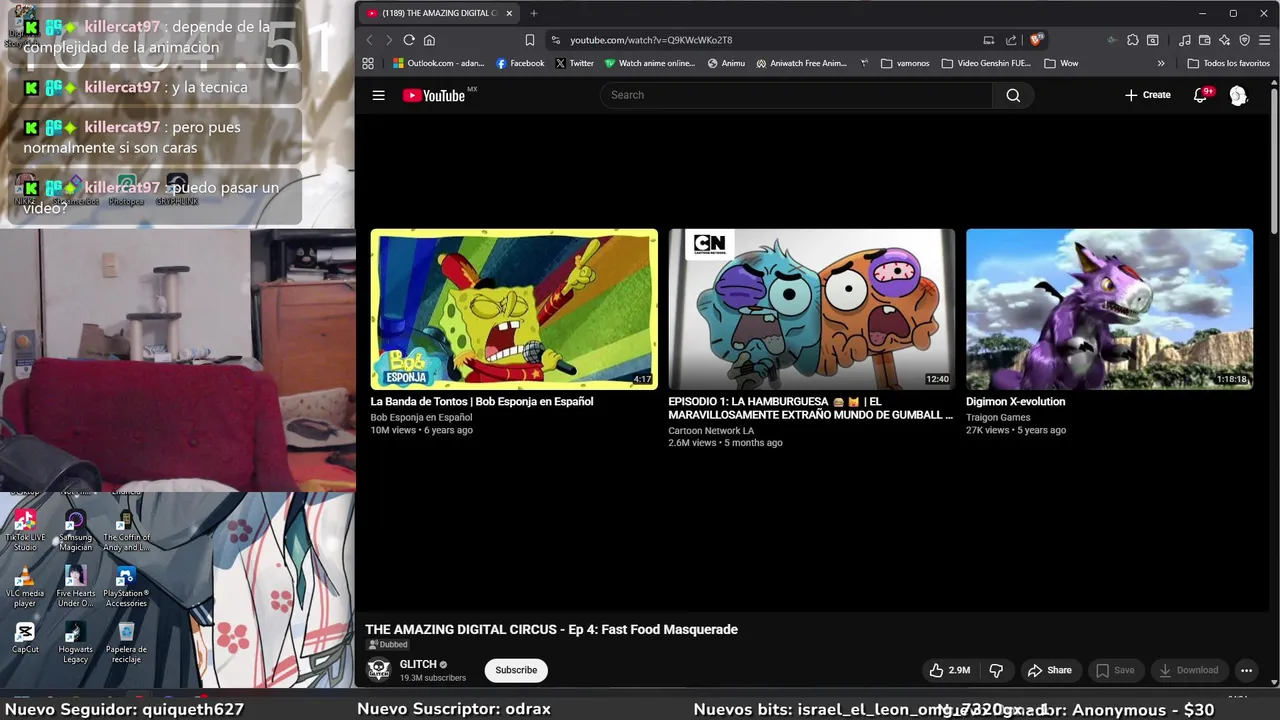Close THE AMAZING DIGITAL CIRCUS tab

coord(509,13)
